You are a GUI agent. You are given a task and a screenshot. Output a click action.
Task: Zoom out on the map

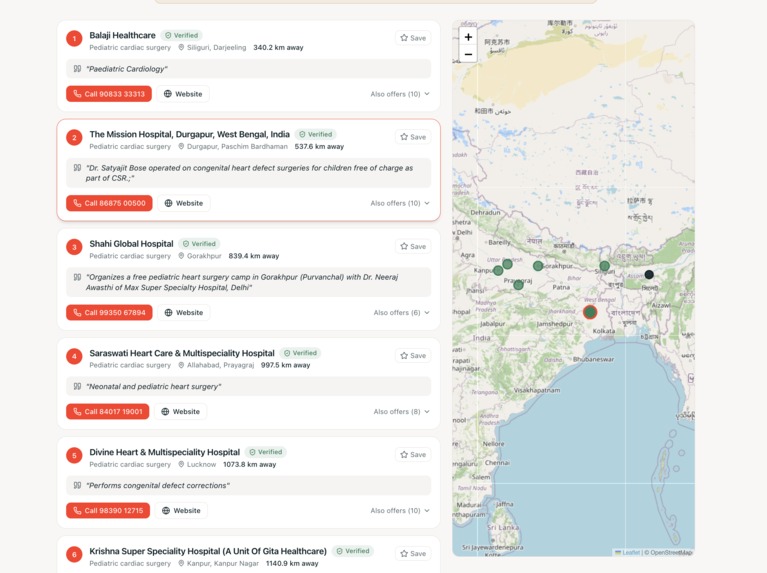pos(468,54)
